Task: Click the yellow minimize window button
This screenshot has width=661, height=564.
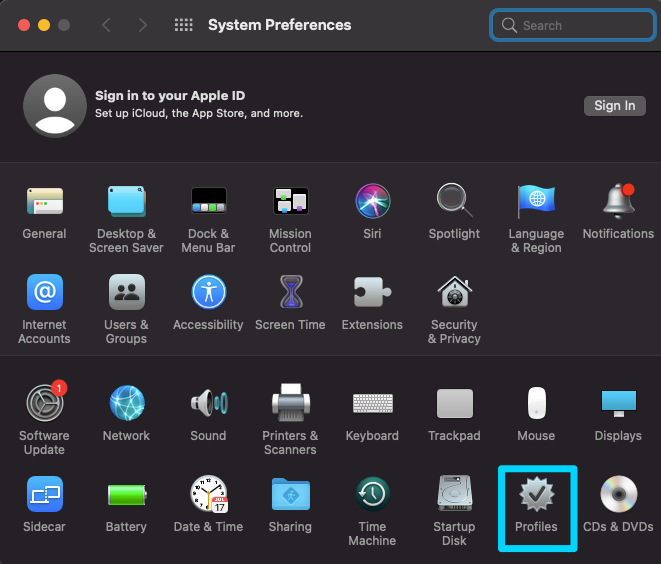Action: [x=44, y=25]
